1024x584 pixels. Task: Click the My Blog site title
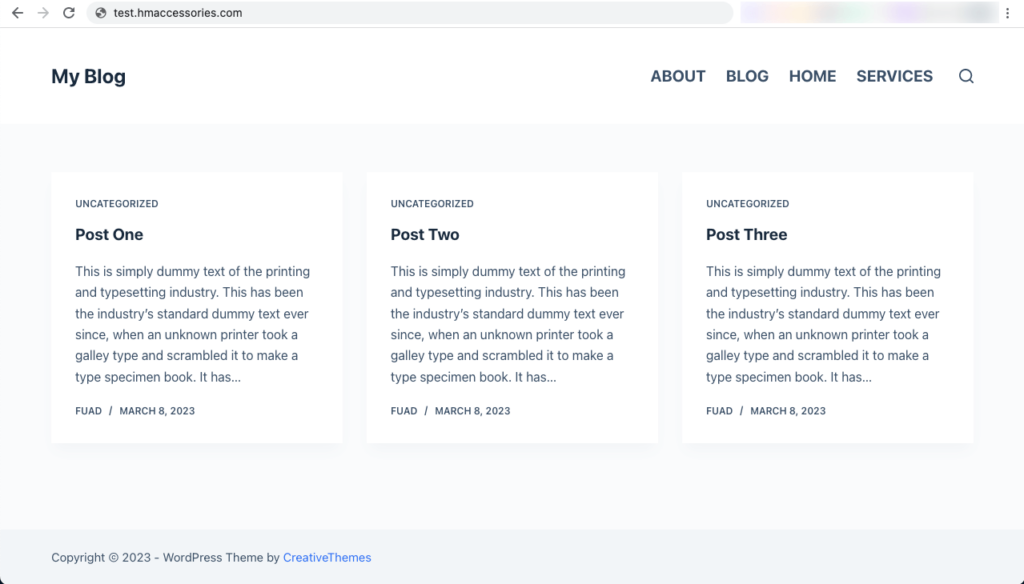[89, 76]
